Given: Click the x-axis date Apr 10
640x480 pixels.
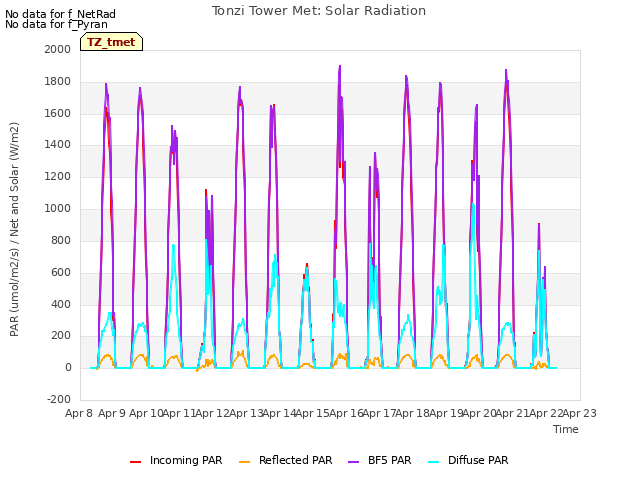Looking at the screenshot, I should [x=146, y=413].
